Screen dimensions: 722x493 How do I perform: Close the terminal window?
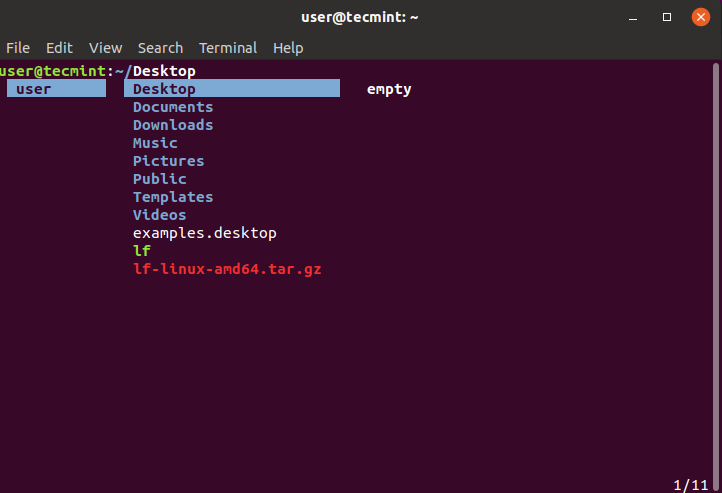click(x=701, y=17)
